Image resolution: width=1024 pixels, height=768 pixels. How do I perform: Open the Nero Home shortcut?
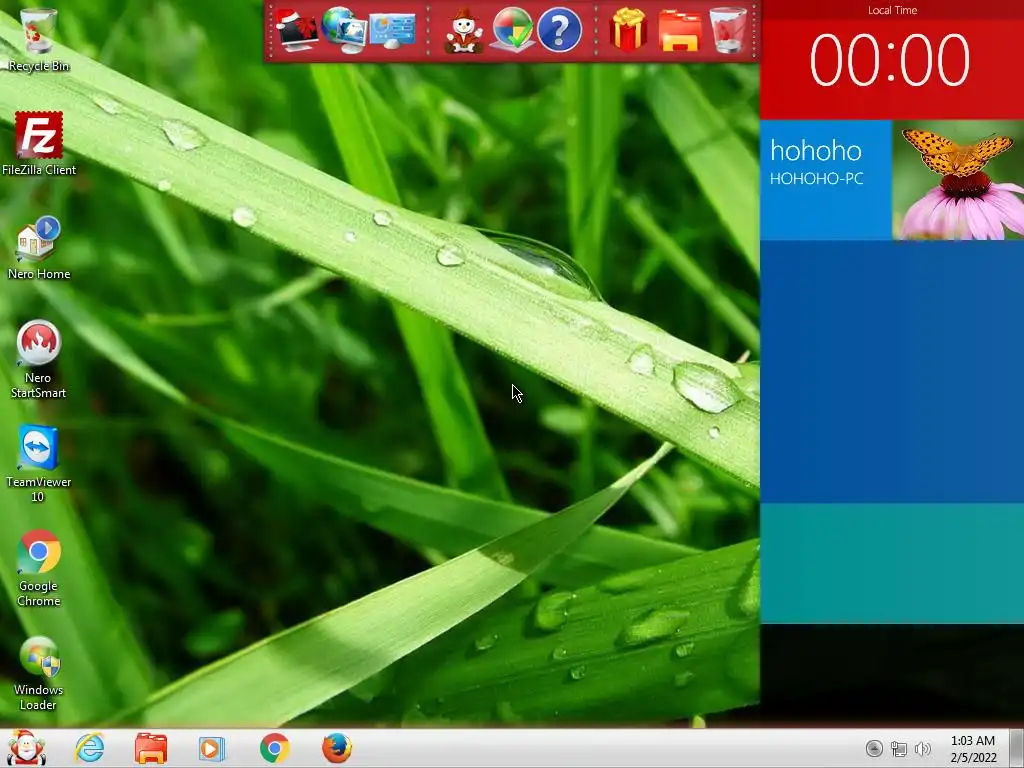point(39,248)
